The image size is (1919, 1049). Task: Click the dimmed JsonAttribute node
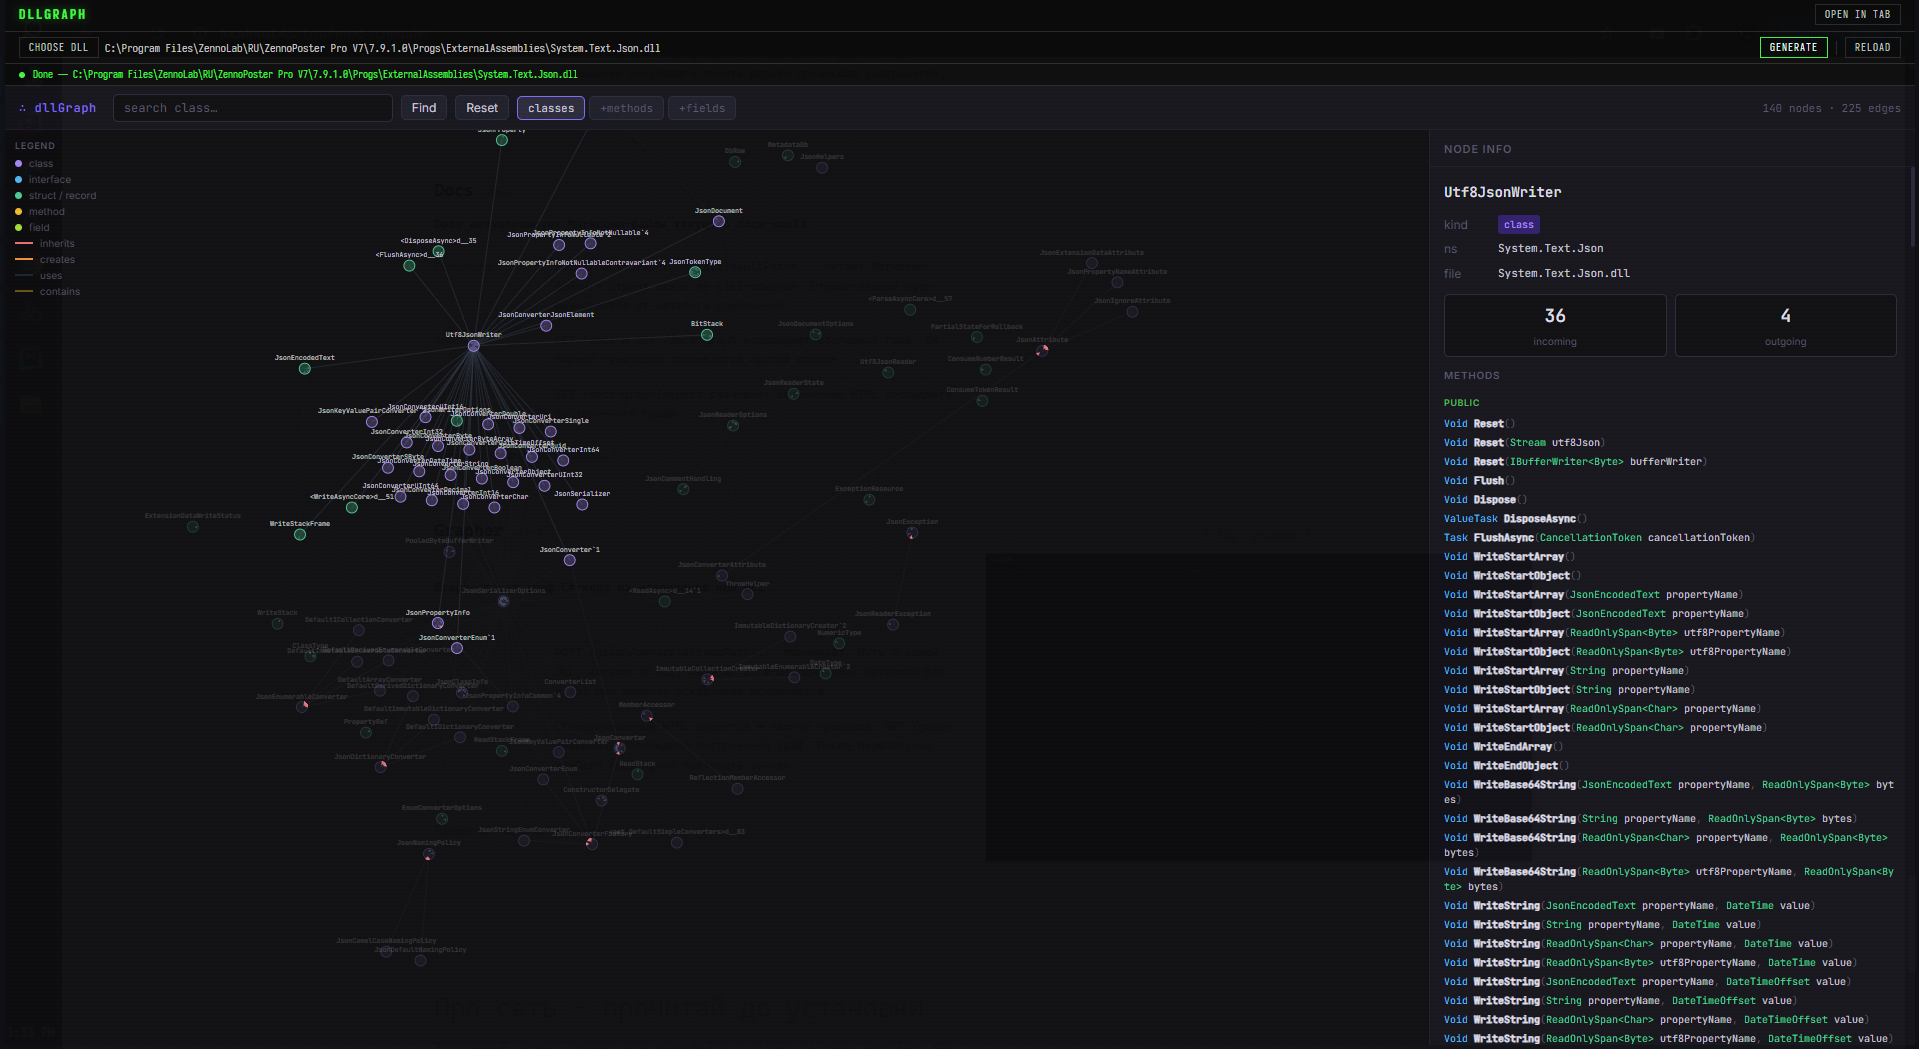coord(1042,351)
